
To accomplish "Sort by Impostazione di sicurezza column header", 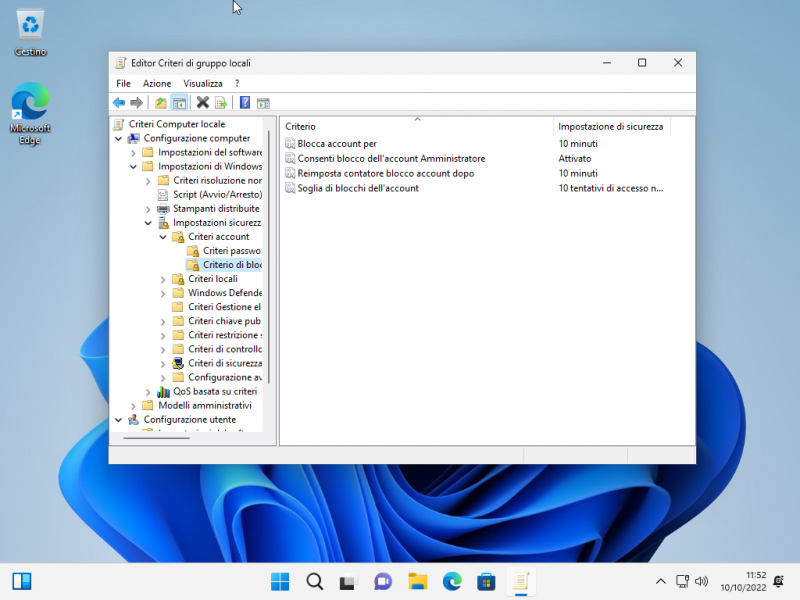I will click(612, 126).
